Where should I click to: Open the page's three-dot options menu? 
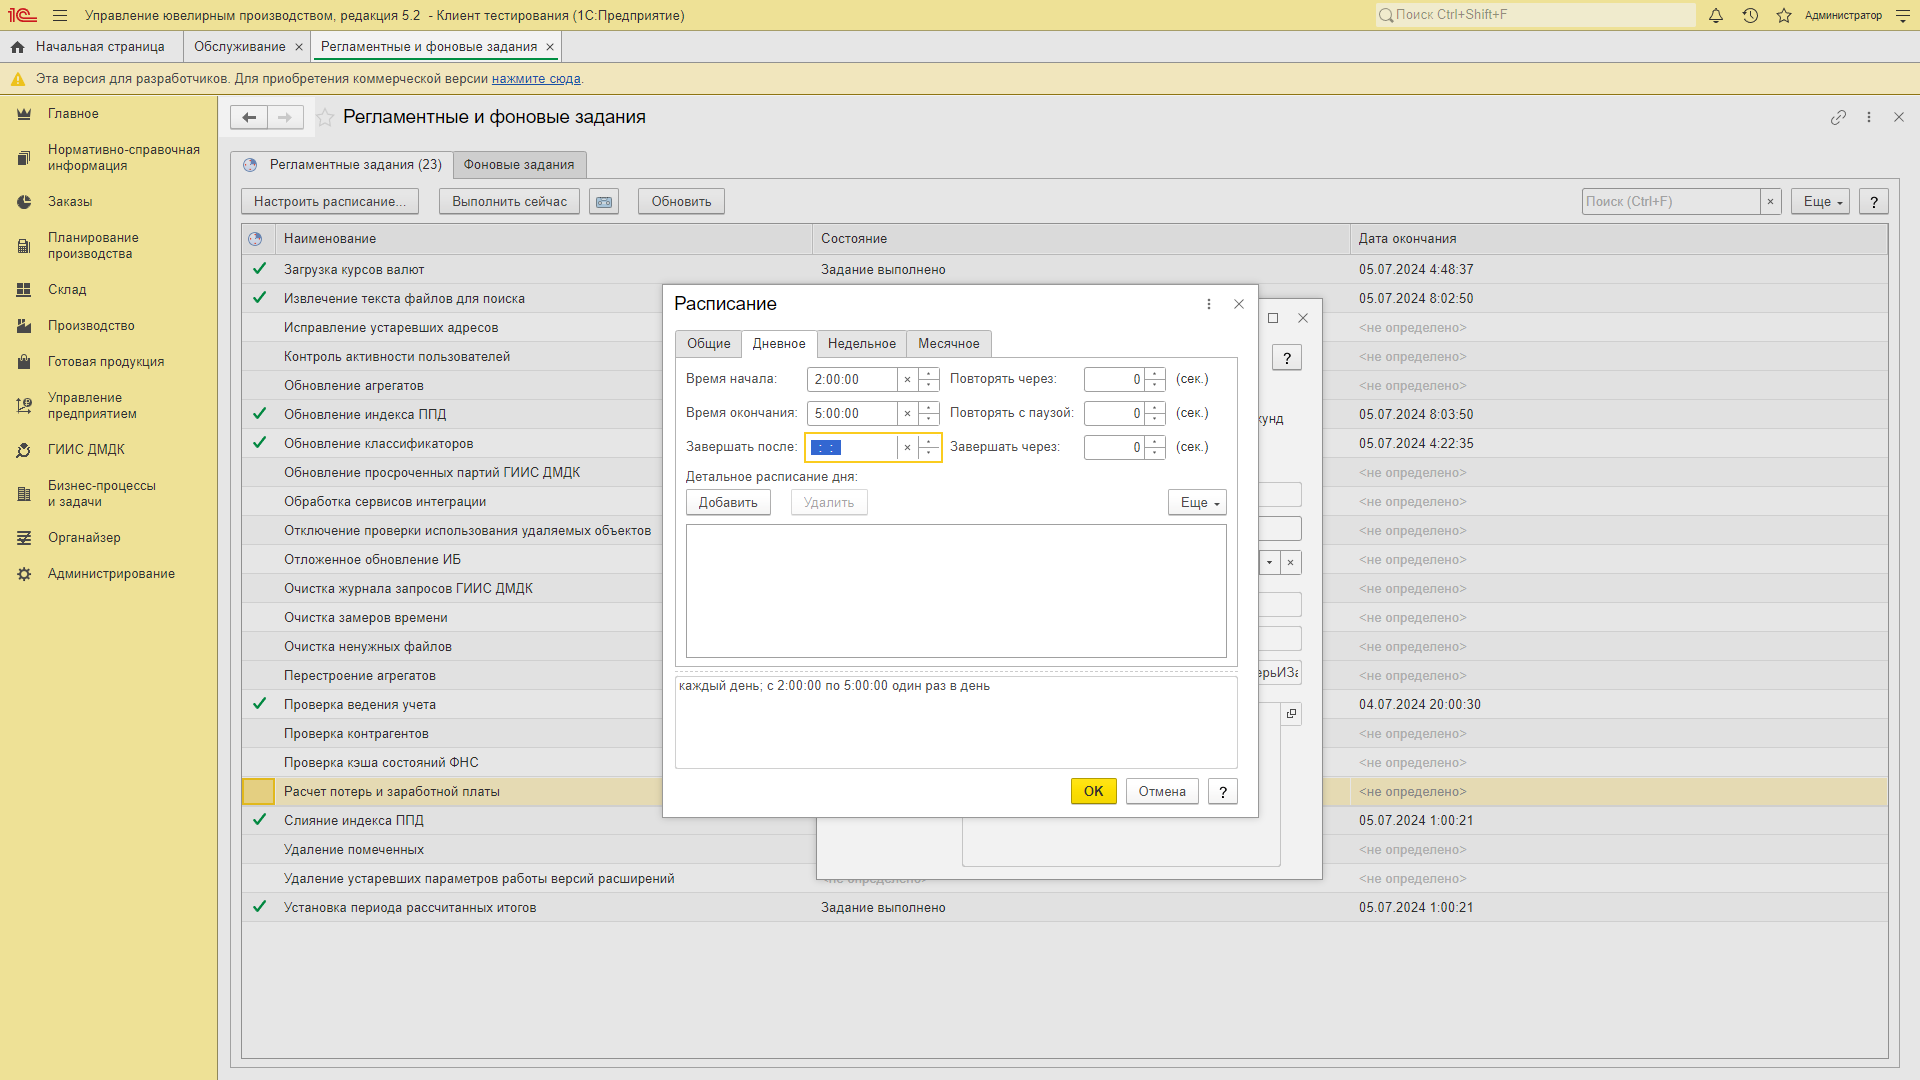1869,117
